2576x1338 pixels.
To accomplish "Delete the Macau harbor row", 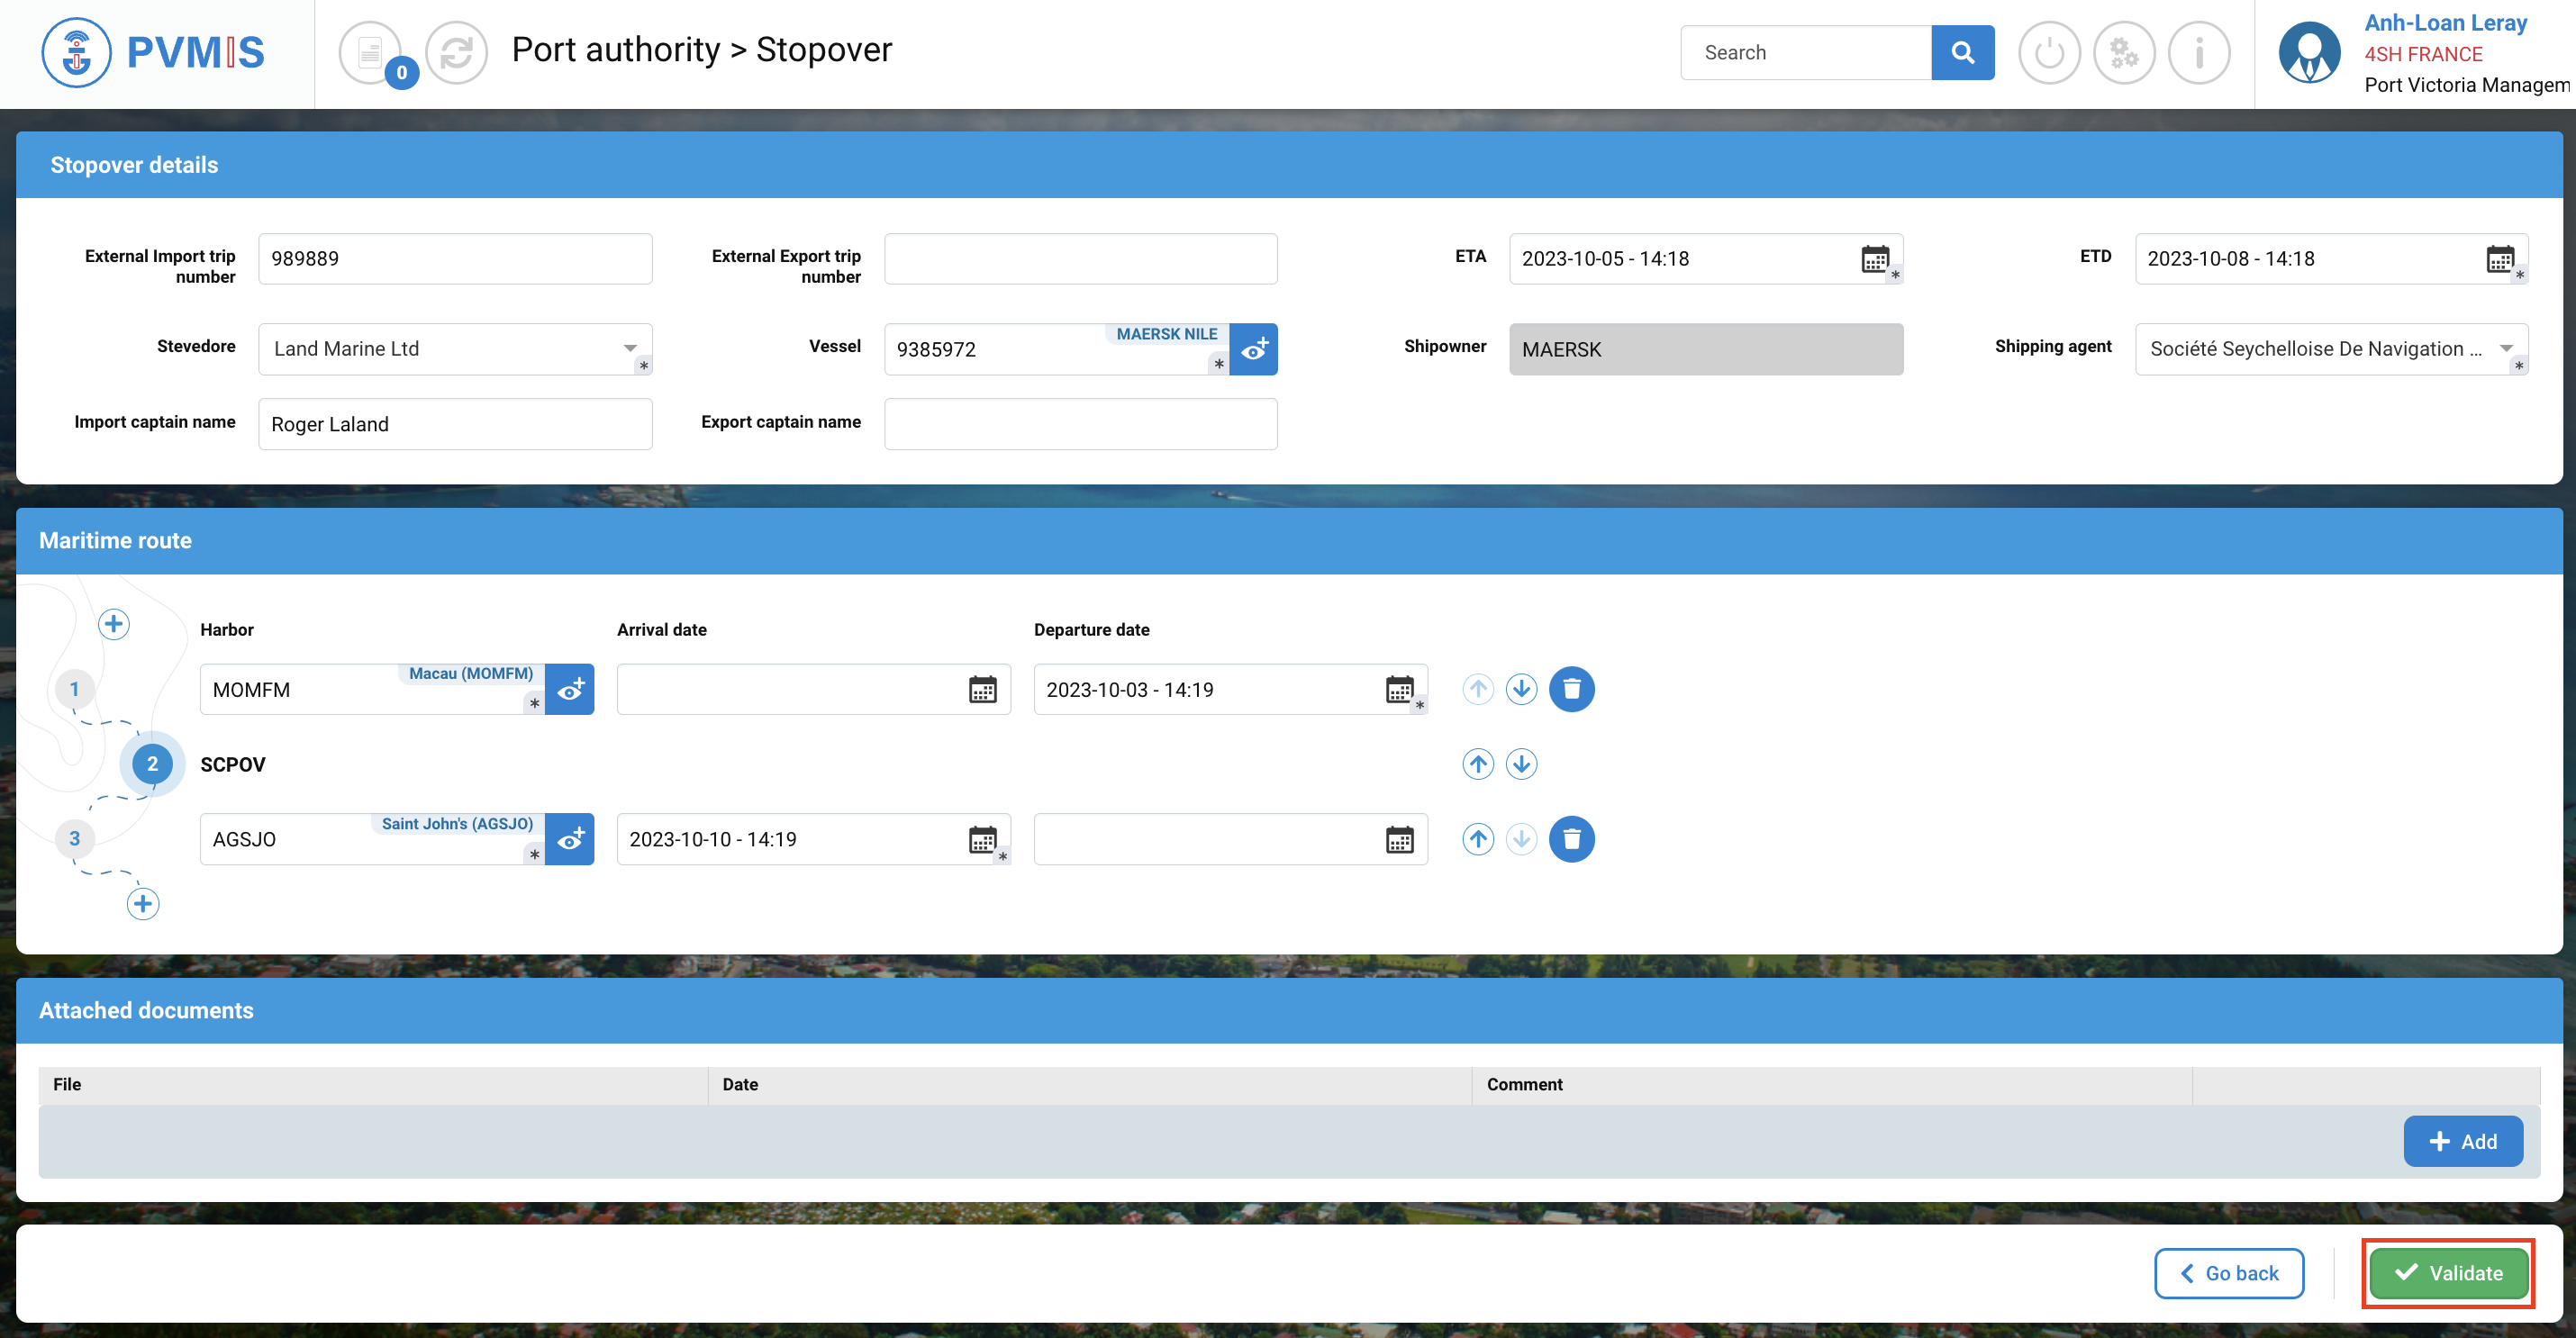I will pyautogui.click(x=1571, y=689).
